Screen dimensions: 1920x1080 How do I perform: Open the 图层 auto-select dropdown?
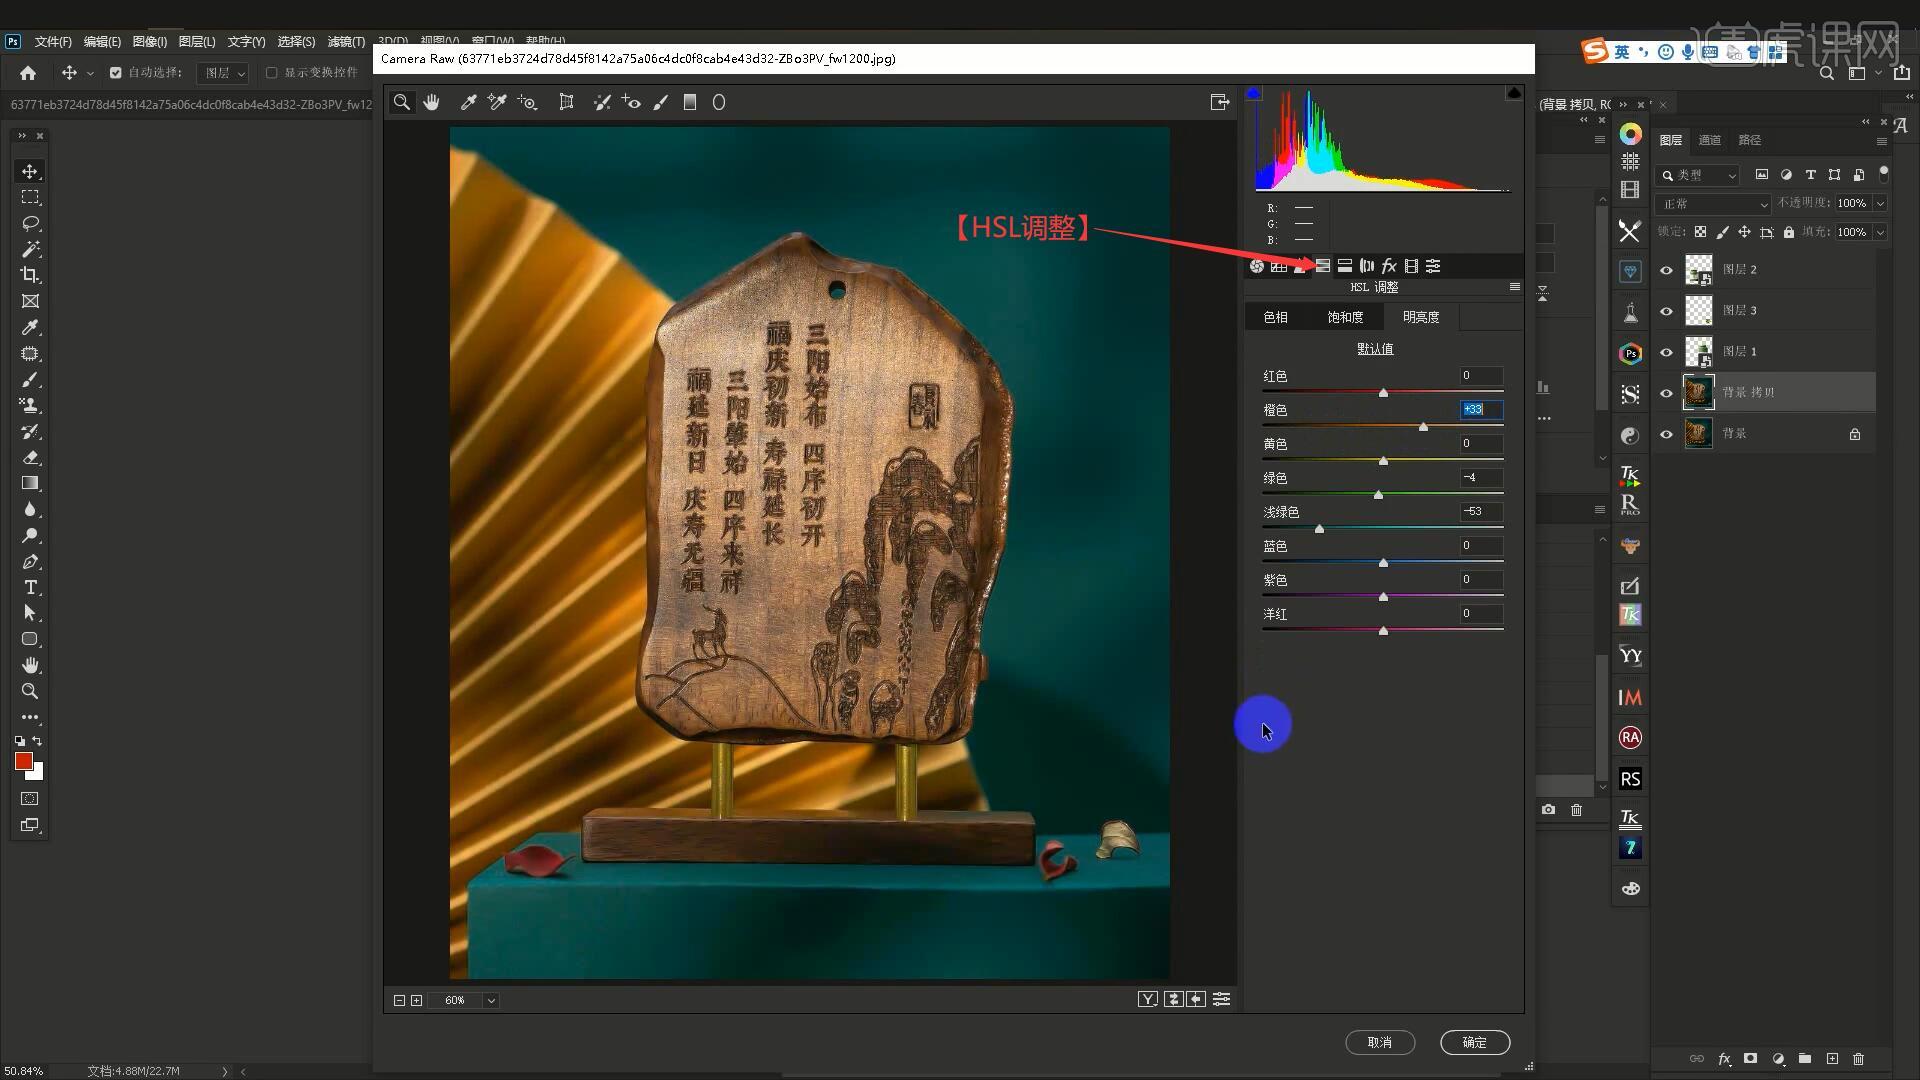point(223,73)
